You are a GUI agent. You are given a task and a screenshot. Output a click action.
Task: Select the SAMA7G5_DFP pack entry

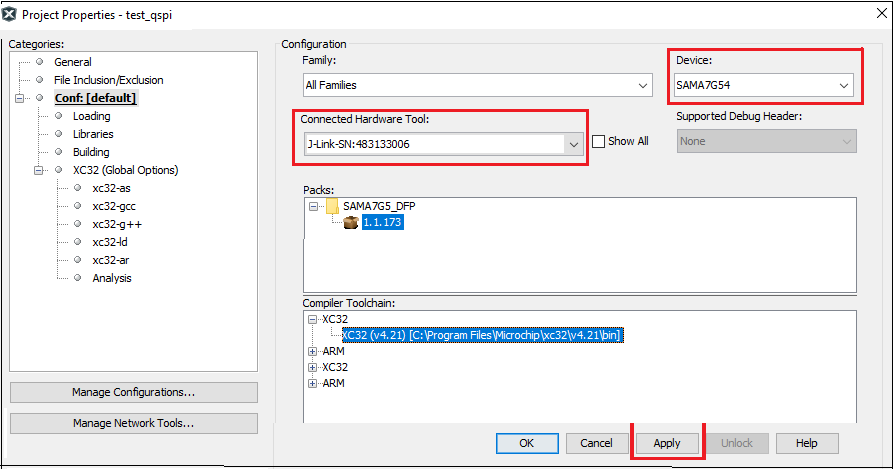pyautogui.click(x=379, y=206)
